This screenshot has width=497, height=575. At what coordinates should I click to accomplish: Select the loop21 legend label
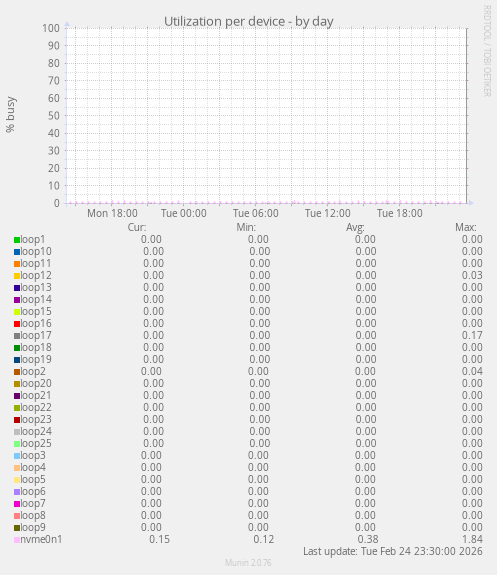click(x=36, y=395)
